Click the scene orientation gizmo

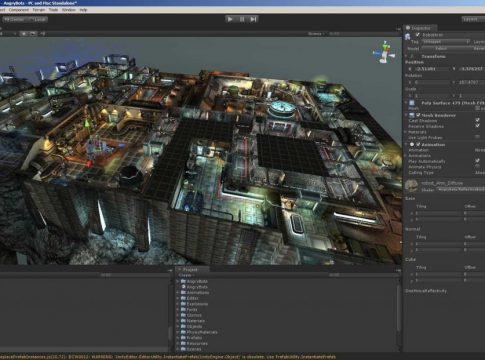click(x=385, y=52)
